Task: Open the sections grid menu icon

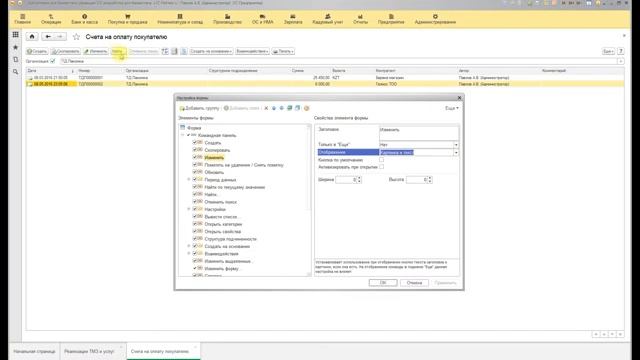Action: [x=16, y=35]
